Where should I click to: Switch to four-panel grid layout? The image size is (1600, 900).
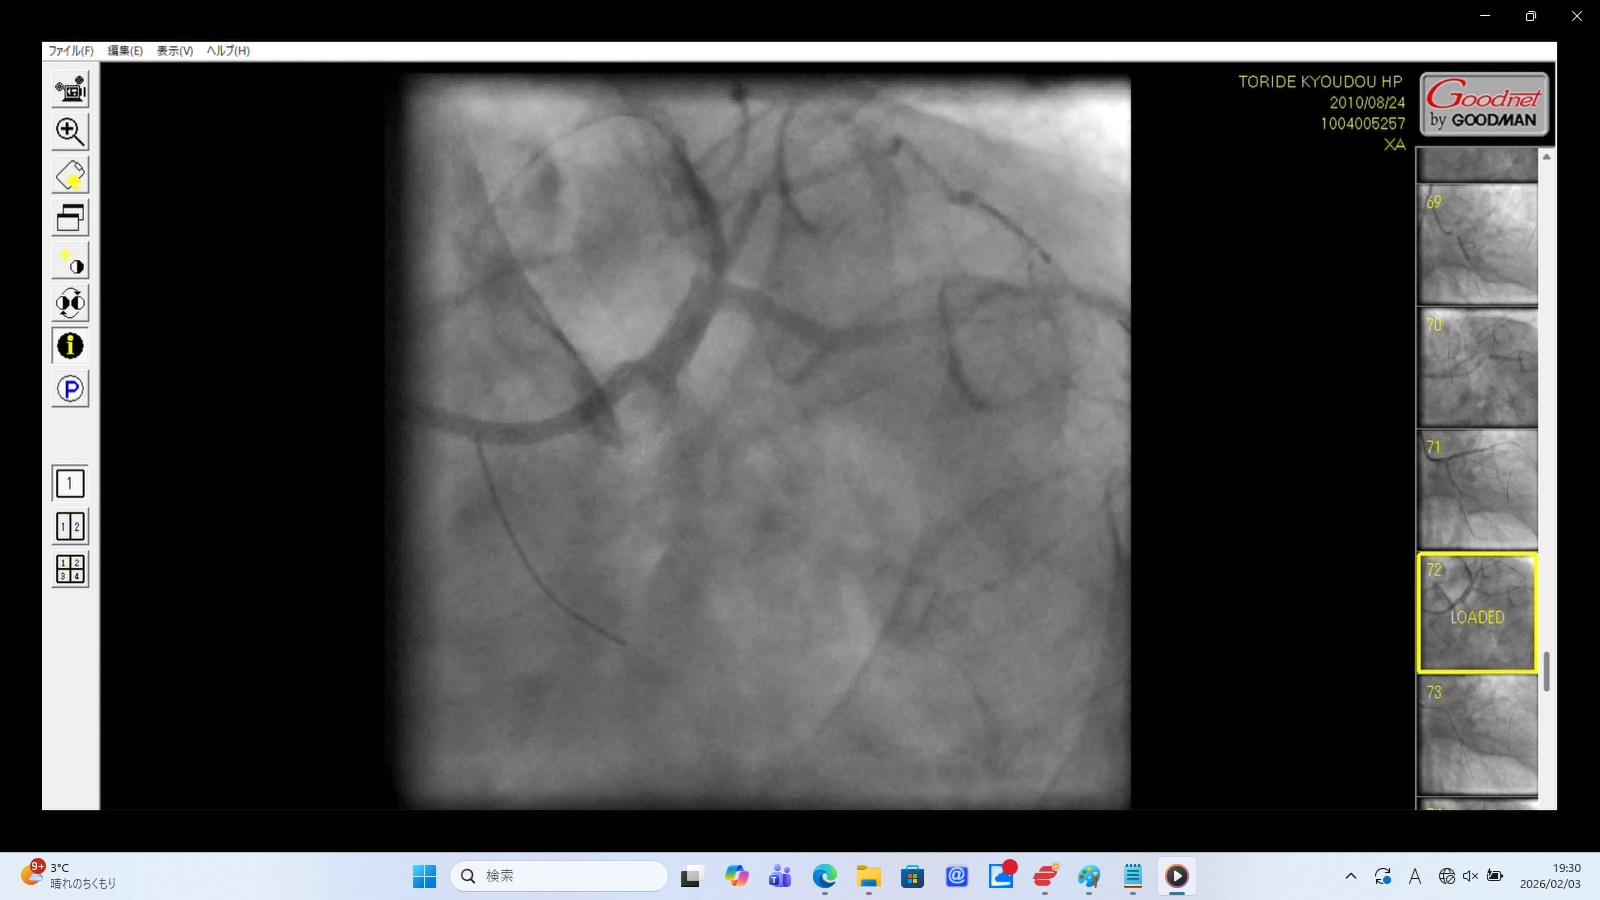(x=70, y=569)
